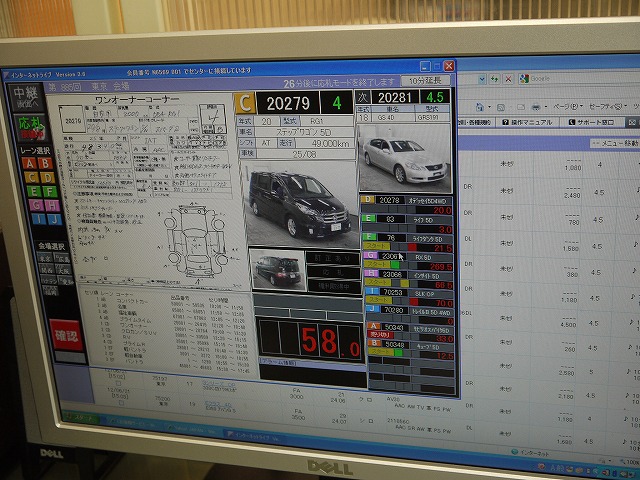Image resolution: width=640 pixels, height=480 pixels.
Task: Extend time with 10分延長 button
Action: pos(425,80)
